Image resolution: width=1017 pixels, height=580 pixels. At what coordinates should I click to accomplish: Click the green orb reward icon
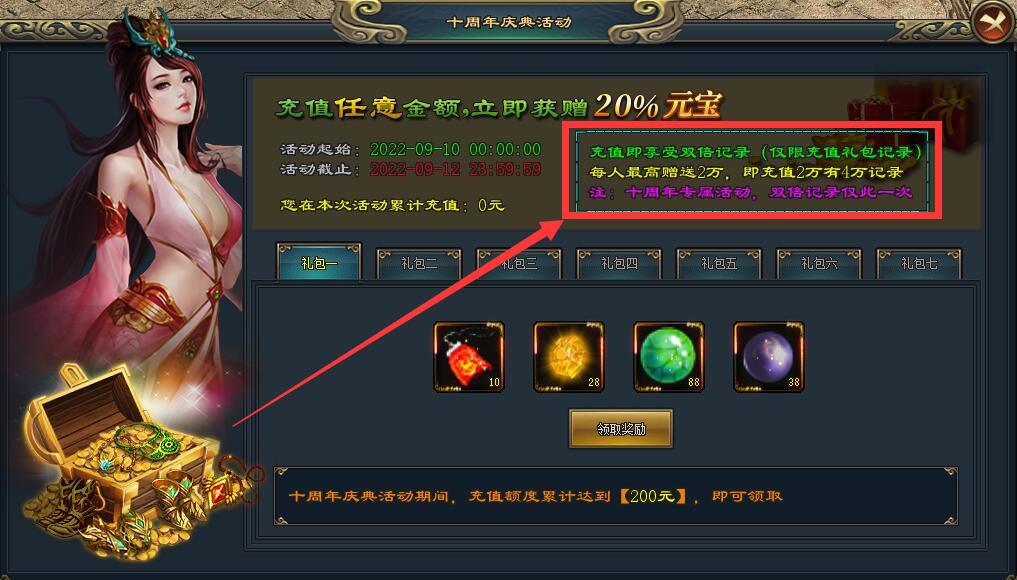coord(669,357)
